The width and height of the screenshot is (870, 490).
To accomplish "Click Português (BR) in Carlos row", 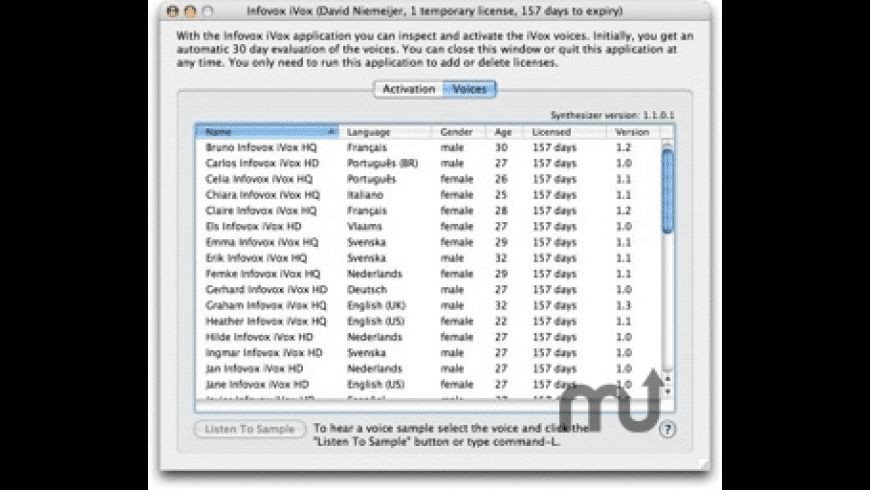I will 382,164.
